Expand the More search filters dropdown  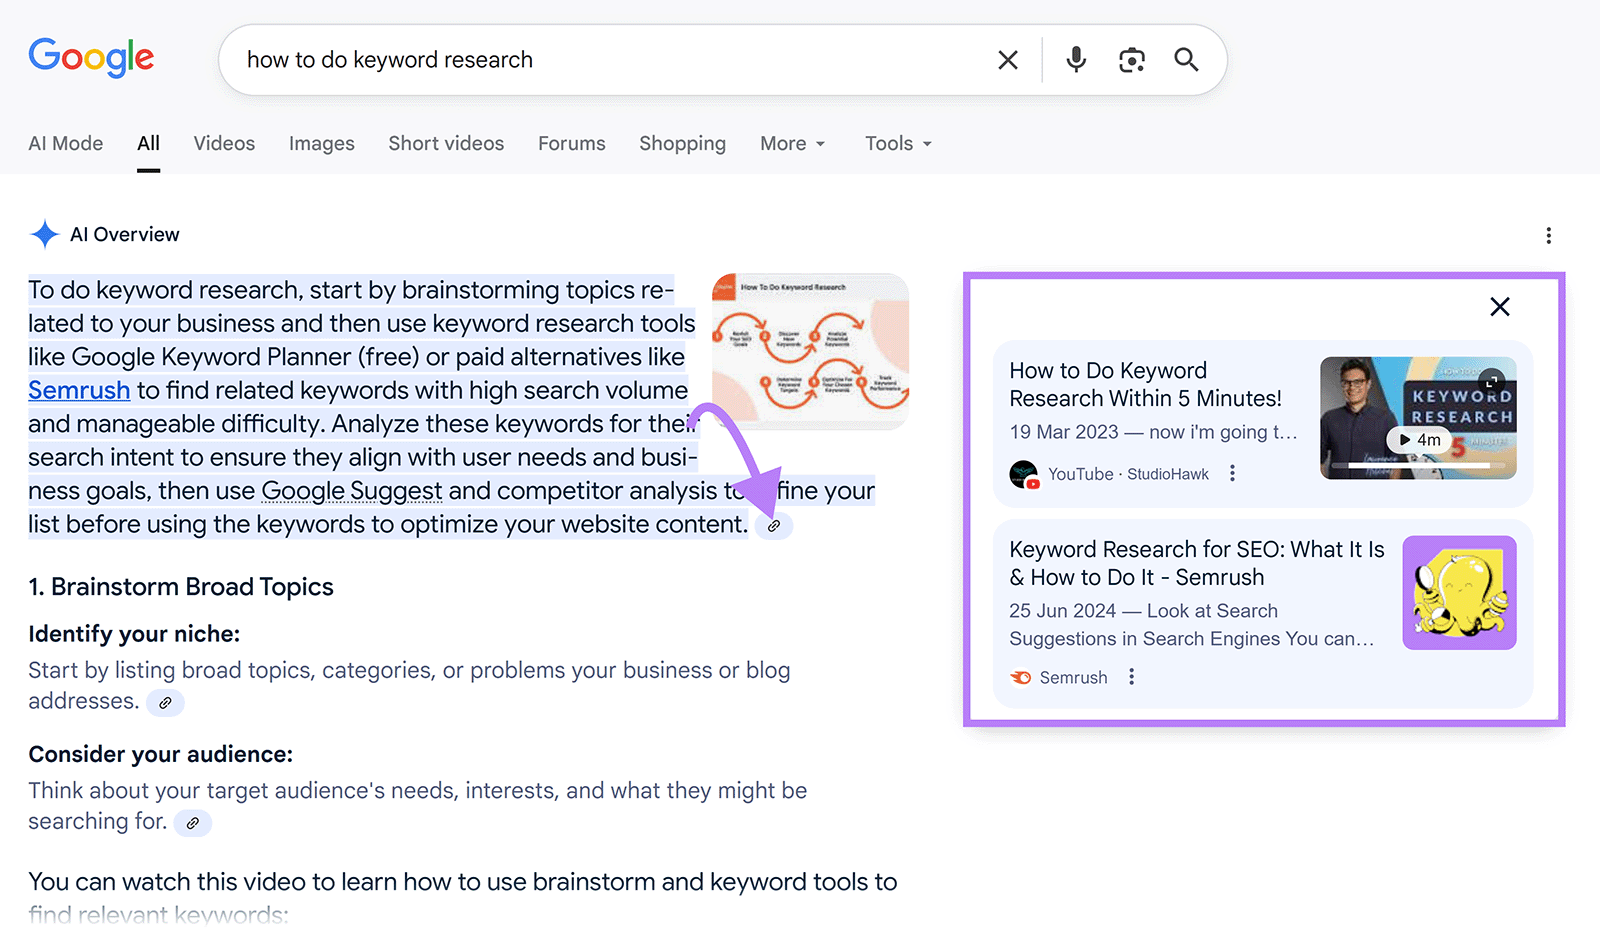click(791, 143)
